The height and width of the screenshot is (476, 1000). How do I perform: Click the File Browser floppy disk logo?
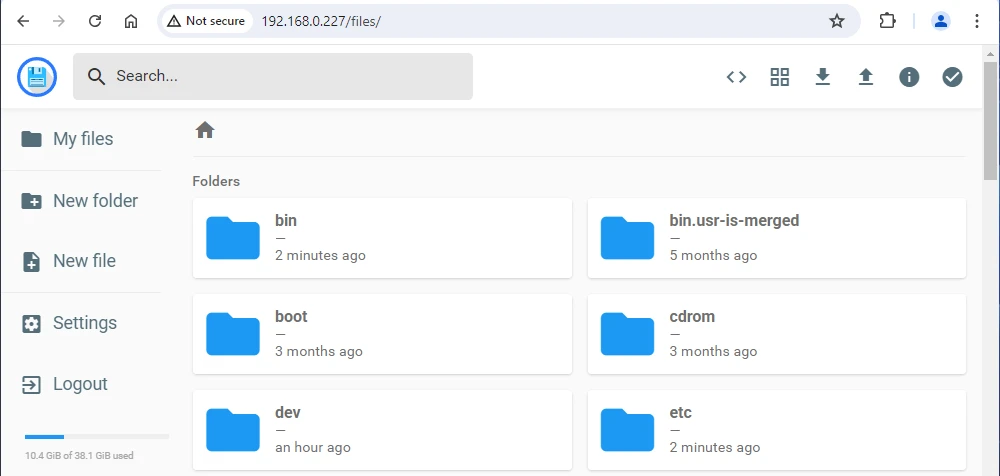[x=37, y=77]
